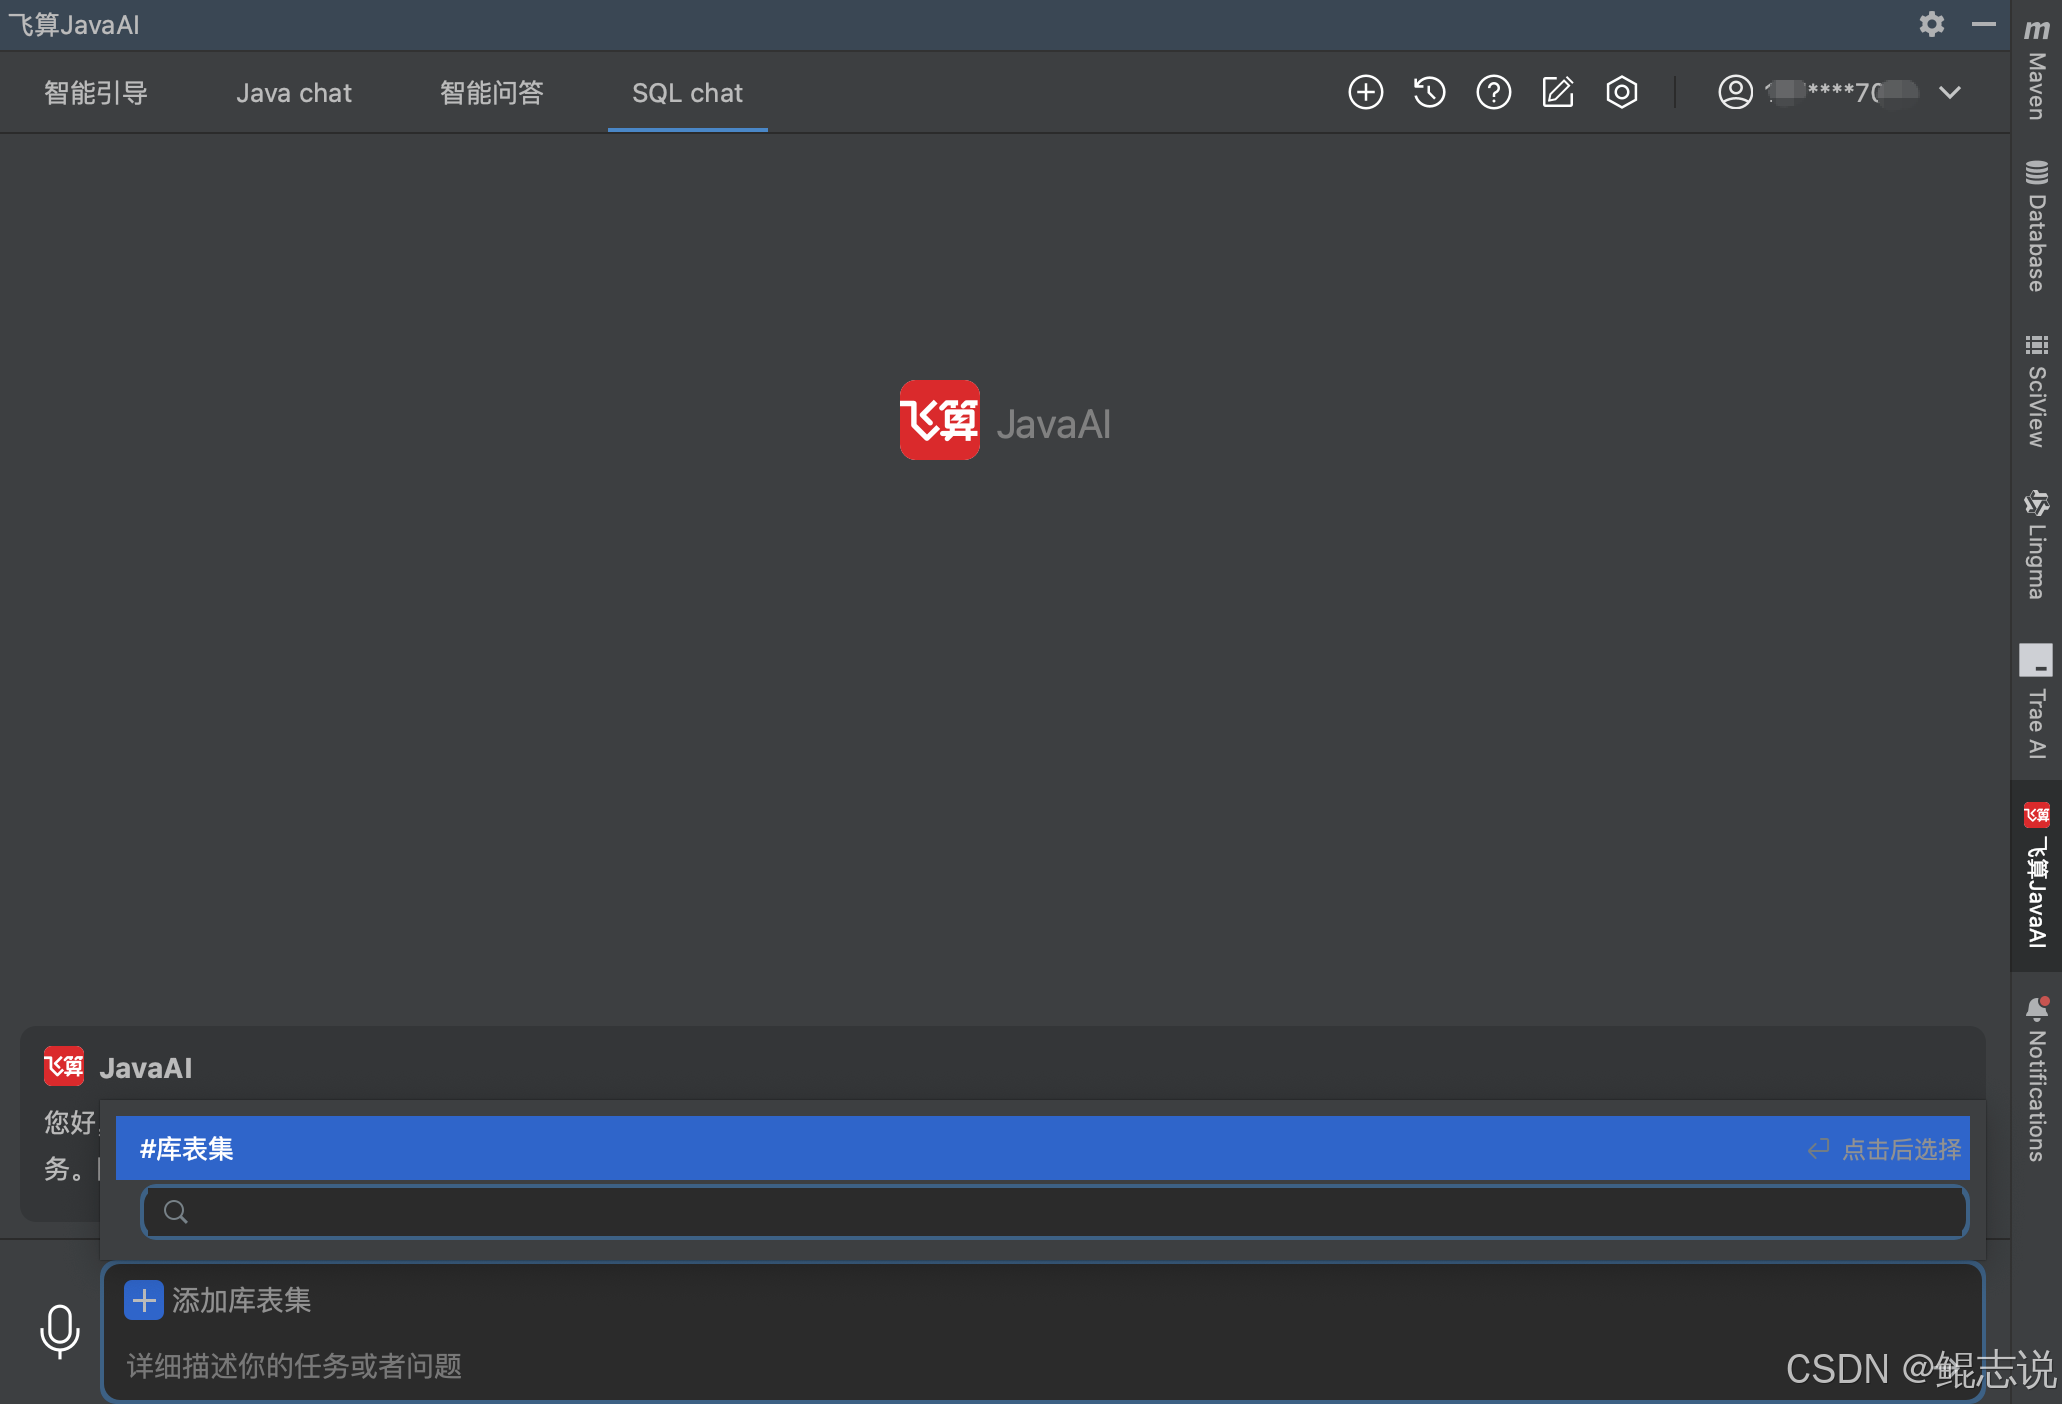
Task: Open the 智能引导 tab
Action: 96,93
